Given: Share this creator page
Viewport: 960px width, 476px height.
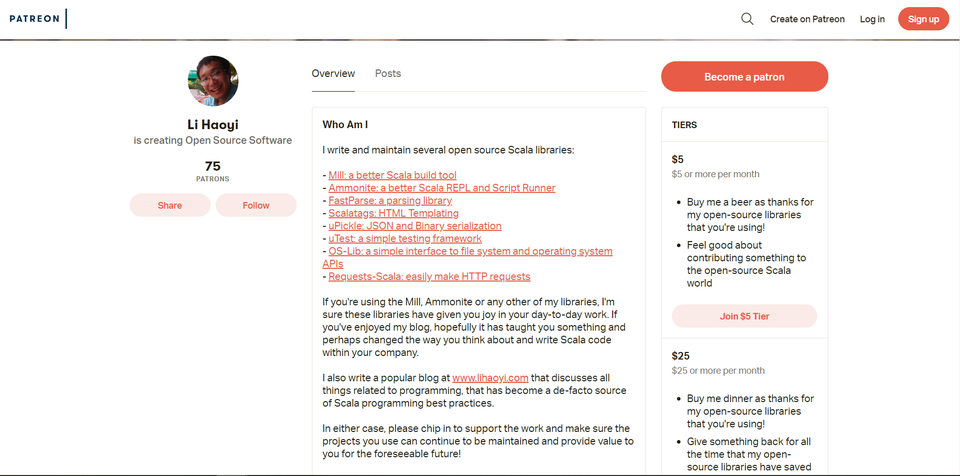Looking at the screenshot, I should [170, 205].
